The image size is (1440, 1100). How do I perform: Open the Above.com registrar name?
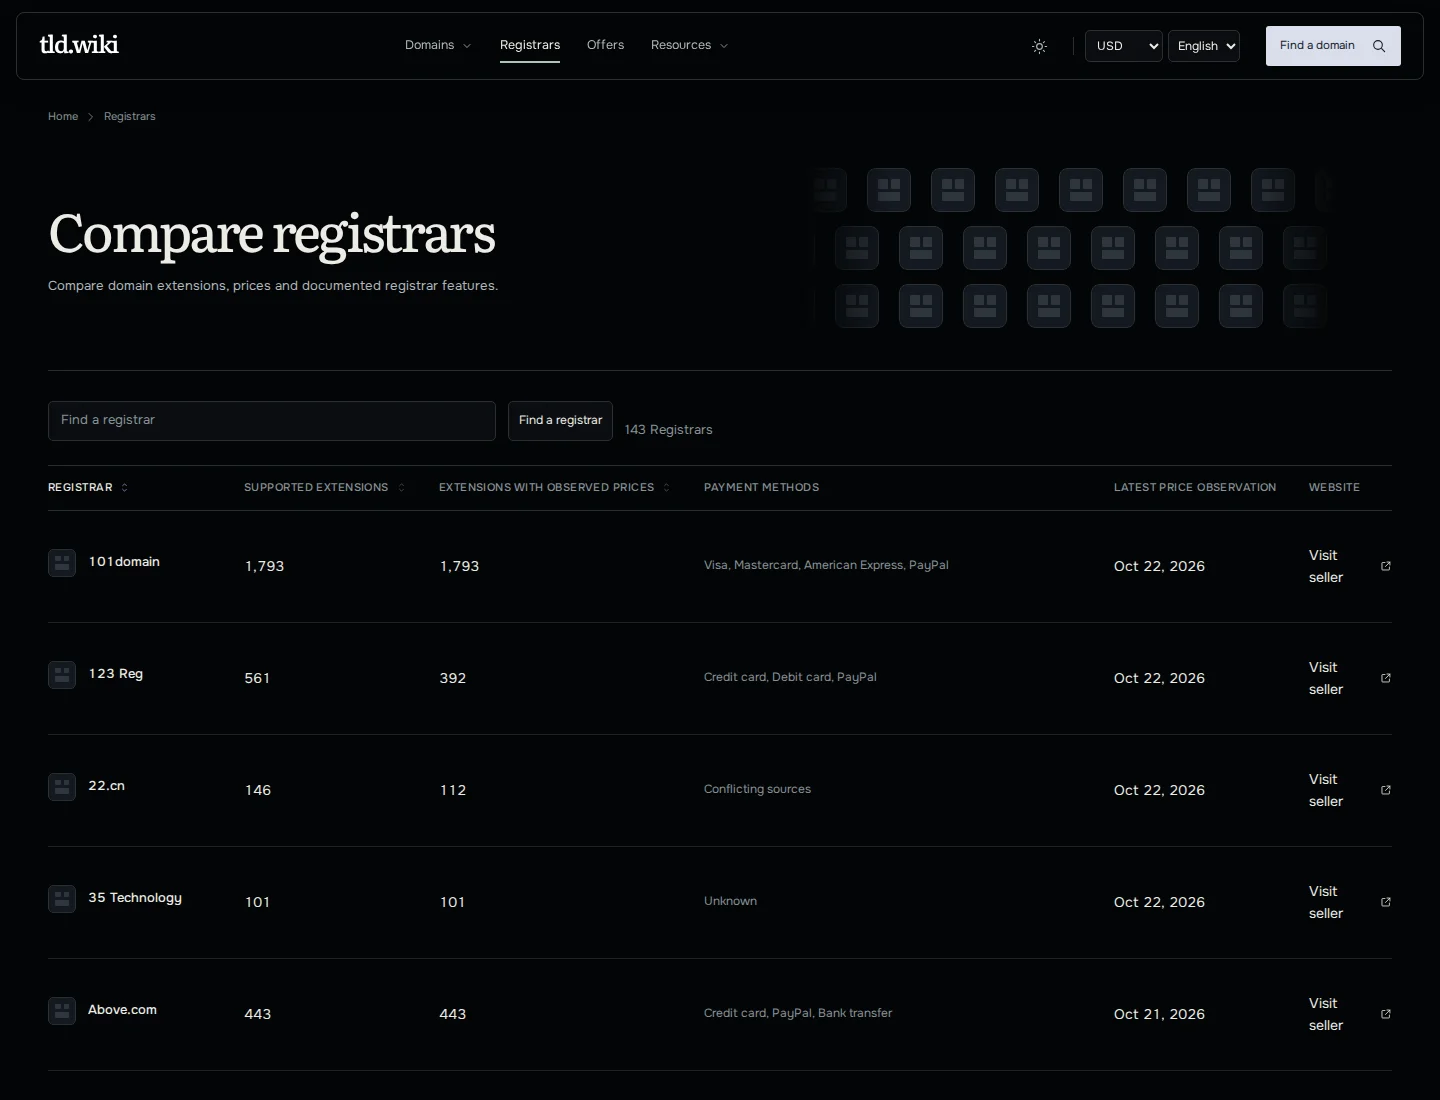pyautogui.click(x=123, y=1010)
